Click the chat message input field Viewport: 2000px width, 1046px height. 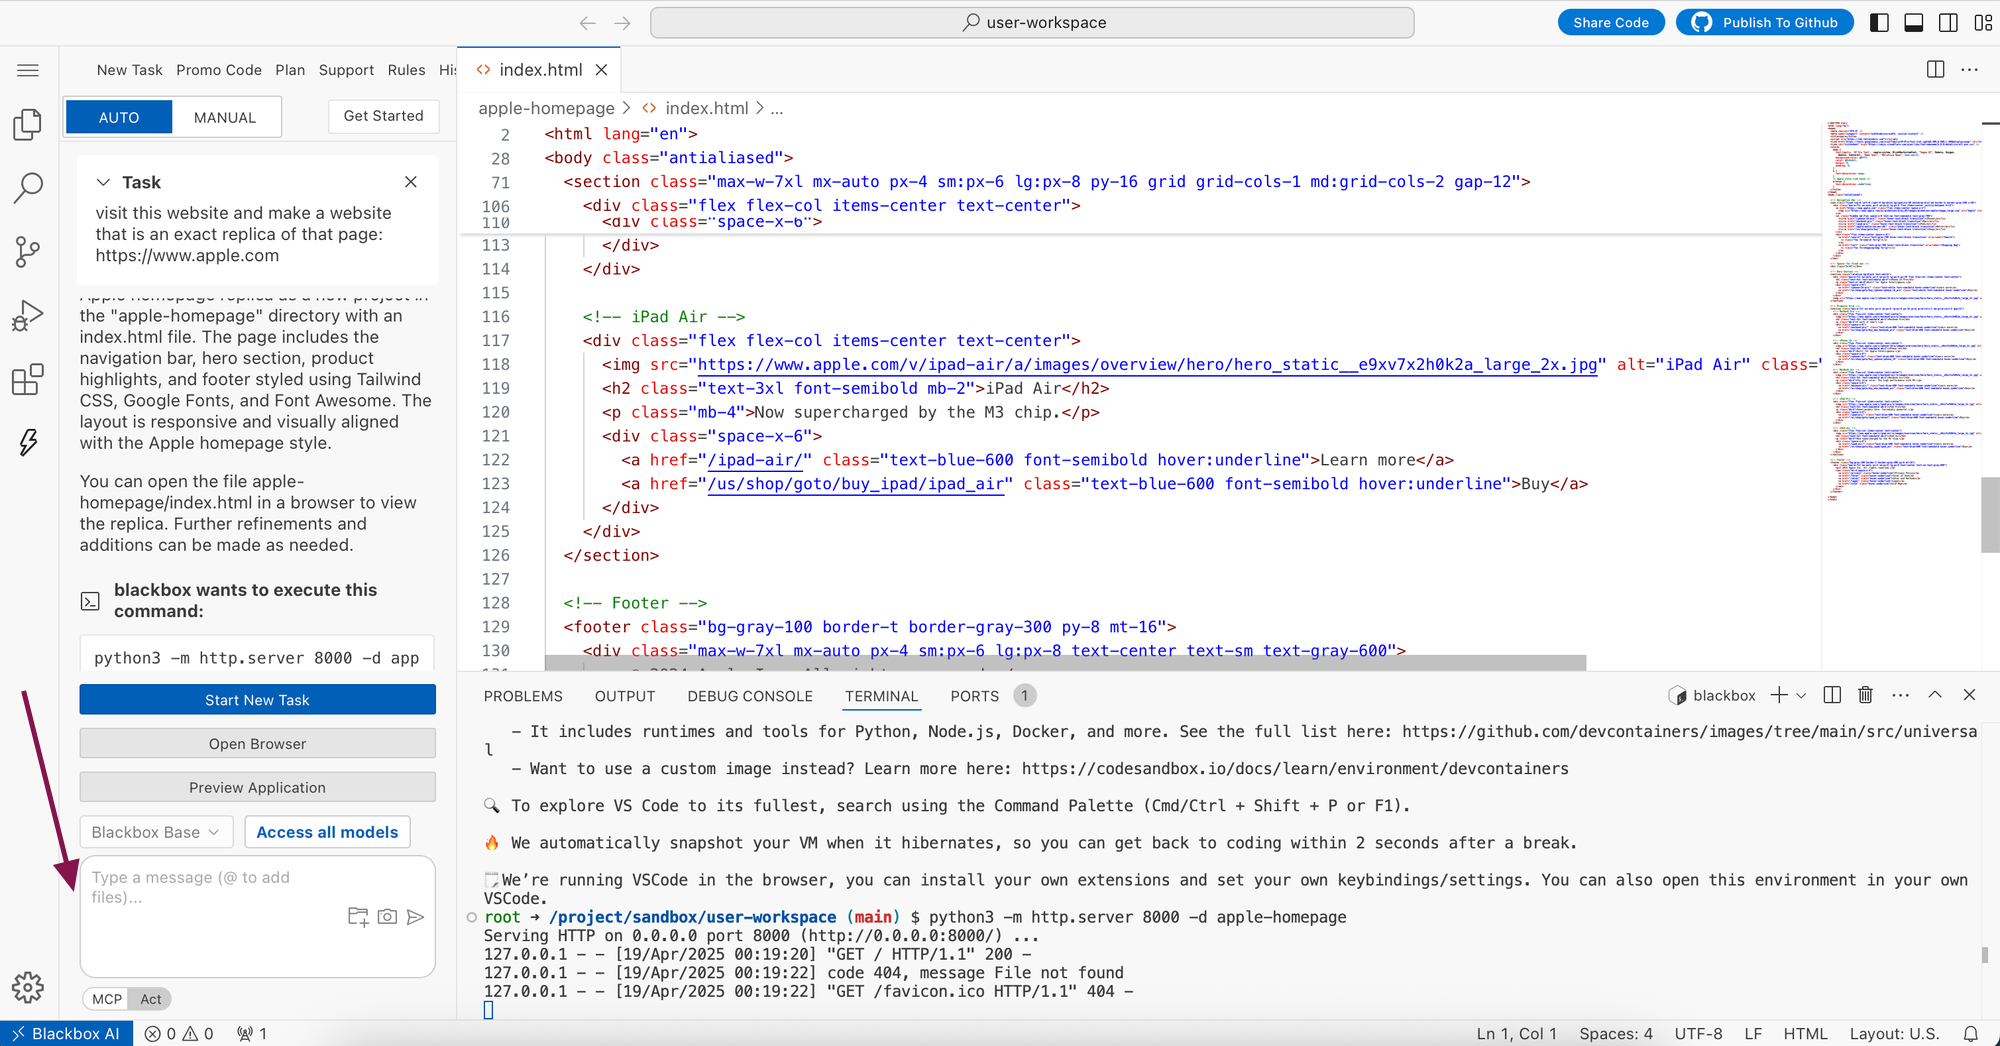coord(258,915)
